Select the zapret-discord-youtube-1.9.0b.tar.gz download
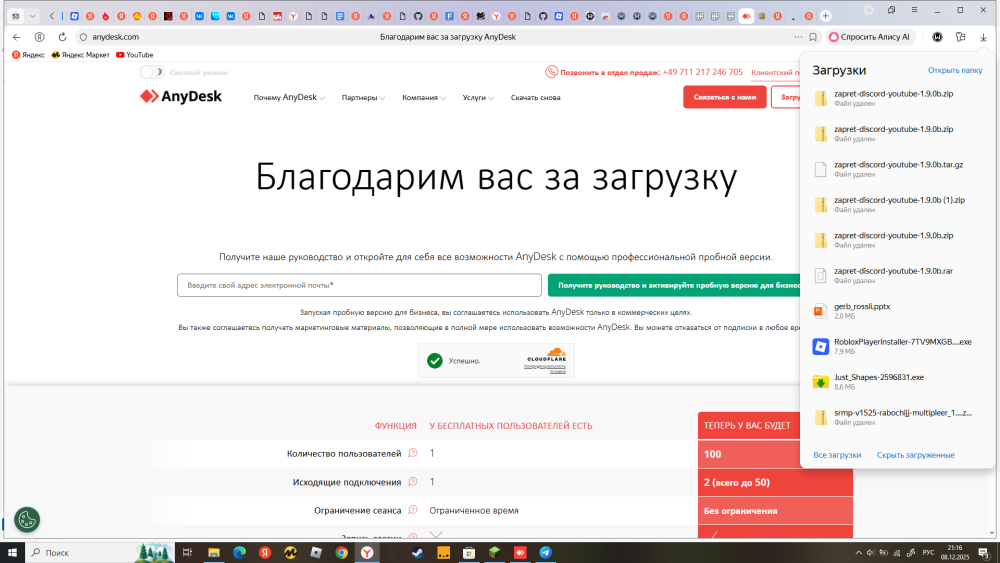1000x563 pixels. (897, 169)
